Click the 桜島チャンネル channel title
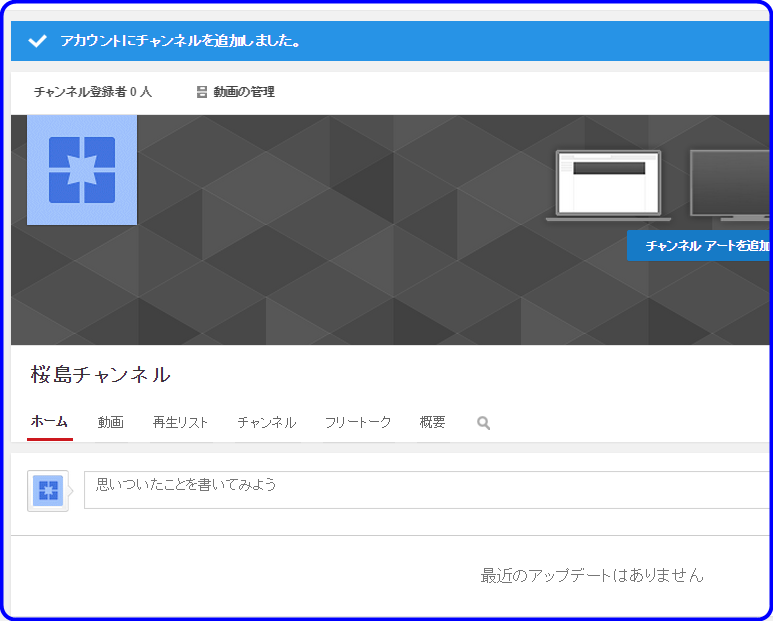 click(x=101, y=375)
